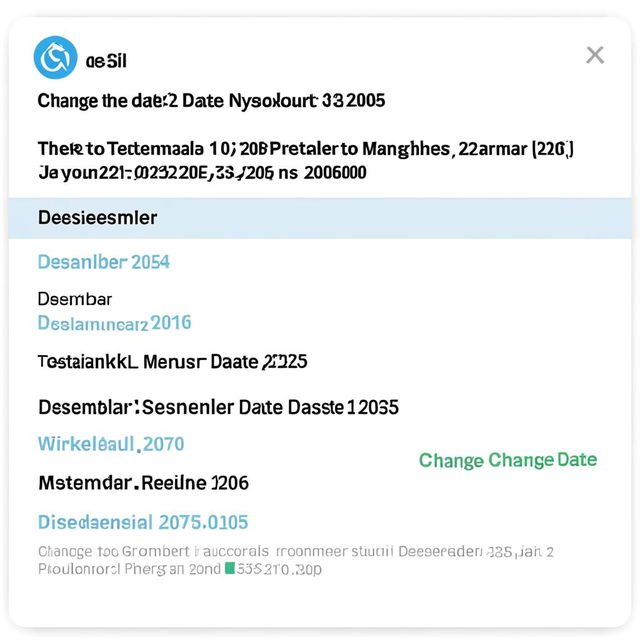This screenshot has height=640, width=640.
Task: Click the 'Change the date' heading text
Action: [102, 101]
